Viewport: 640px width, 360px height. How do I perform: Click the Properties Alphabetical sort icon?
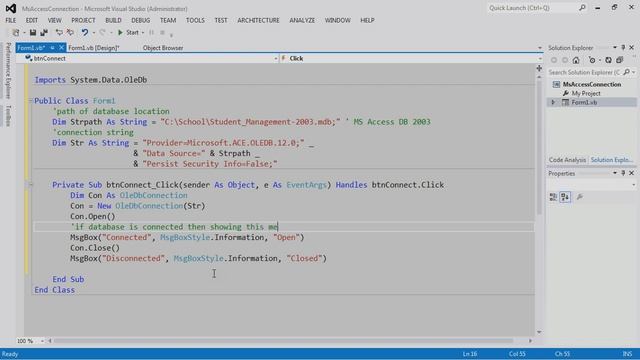565,197
